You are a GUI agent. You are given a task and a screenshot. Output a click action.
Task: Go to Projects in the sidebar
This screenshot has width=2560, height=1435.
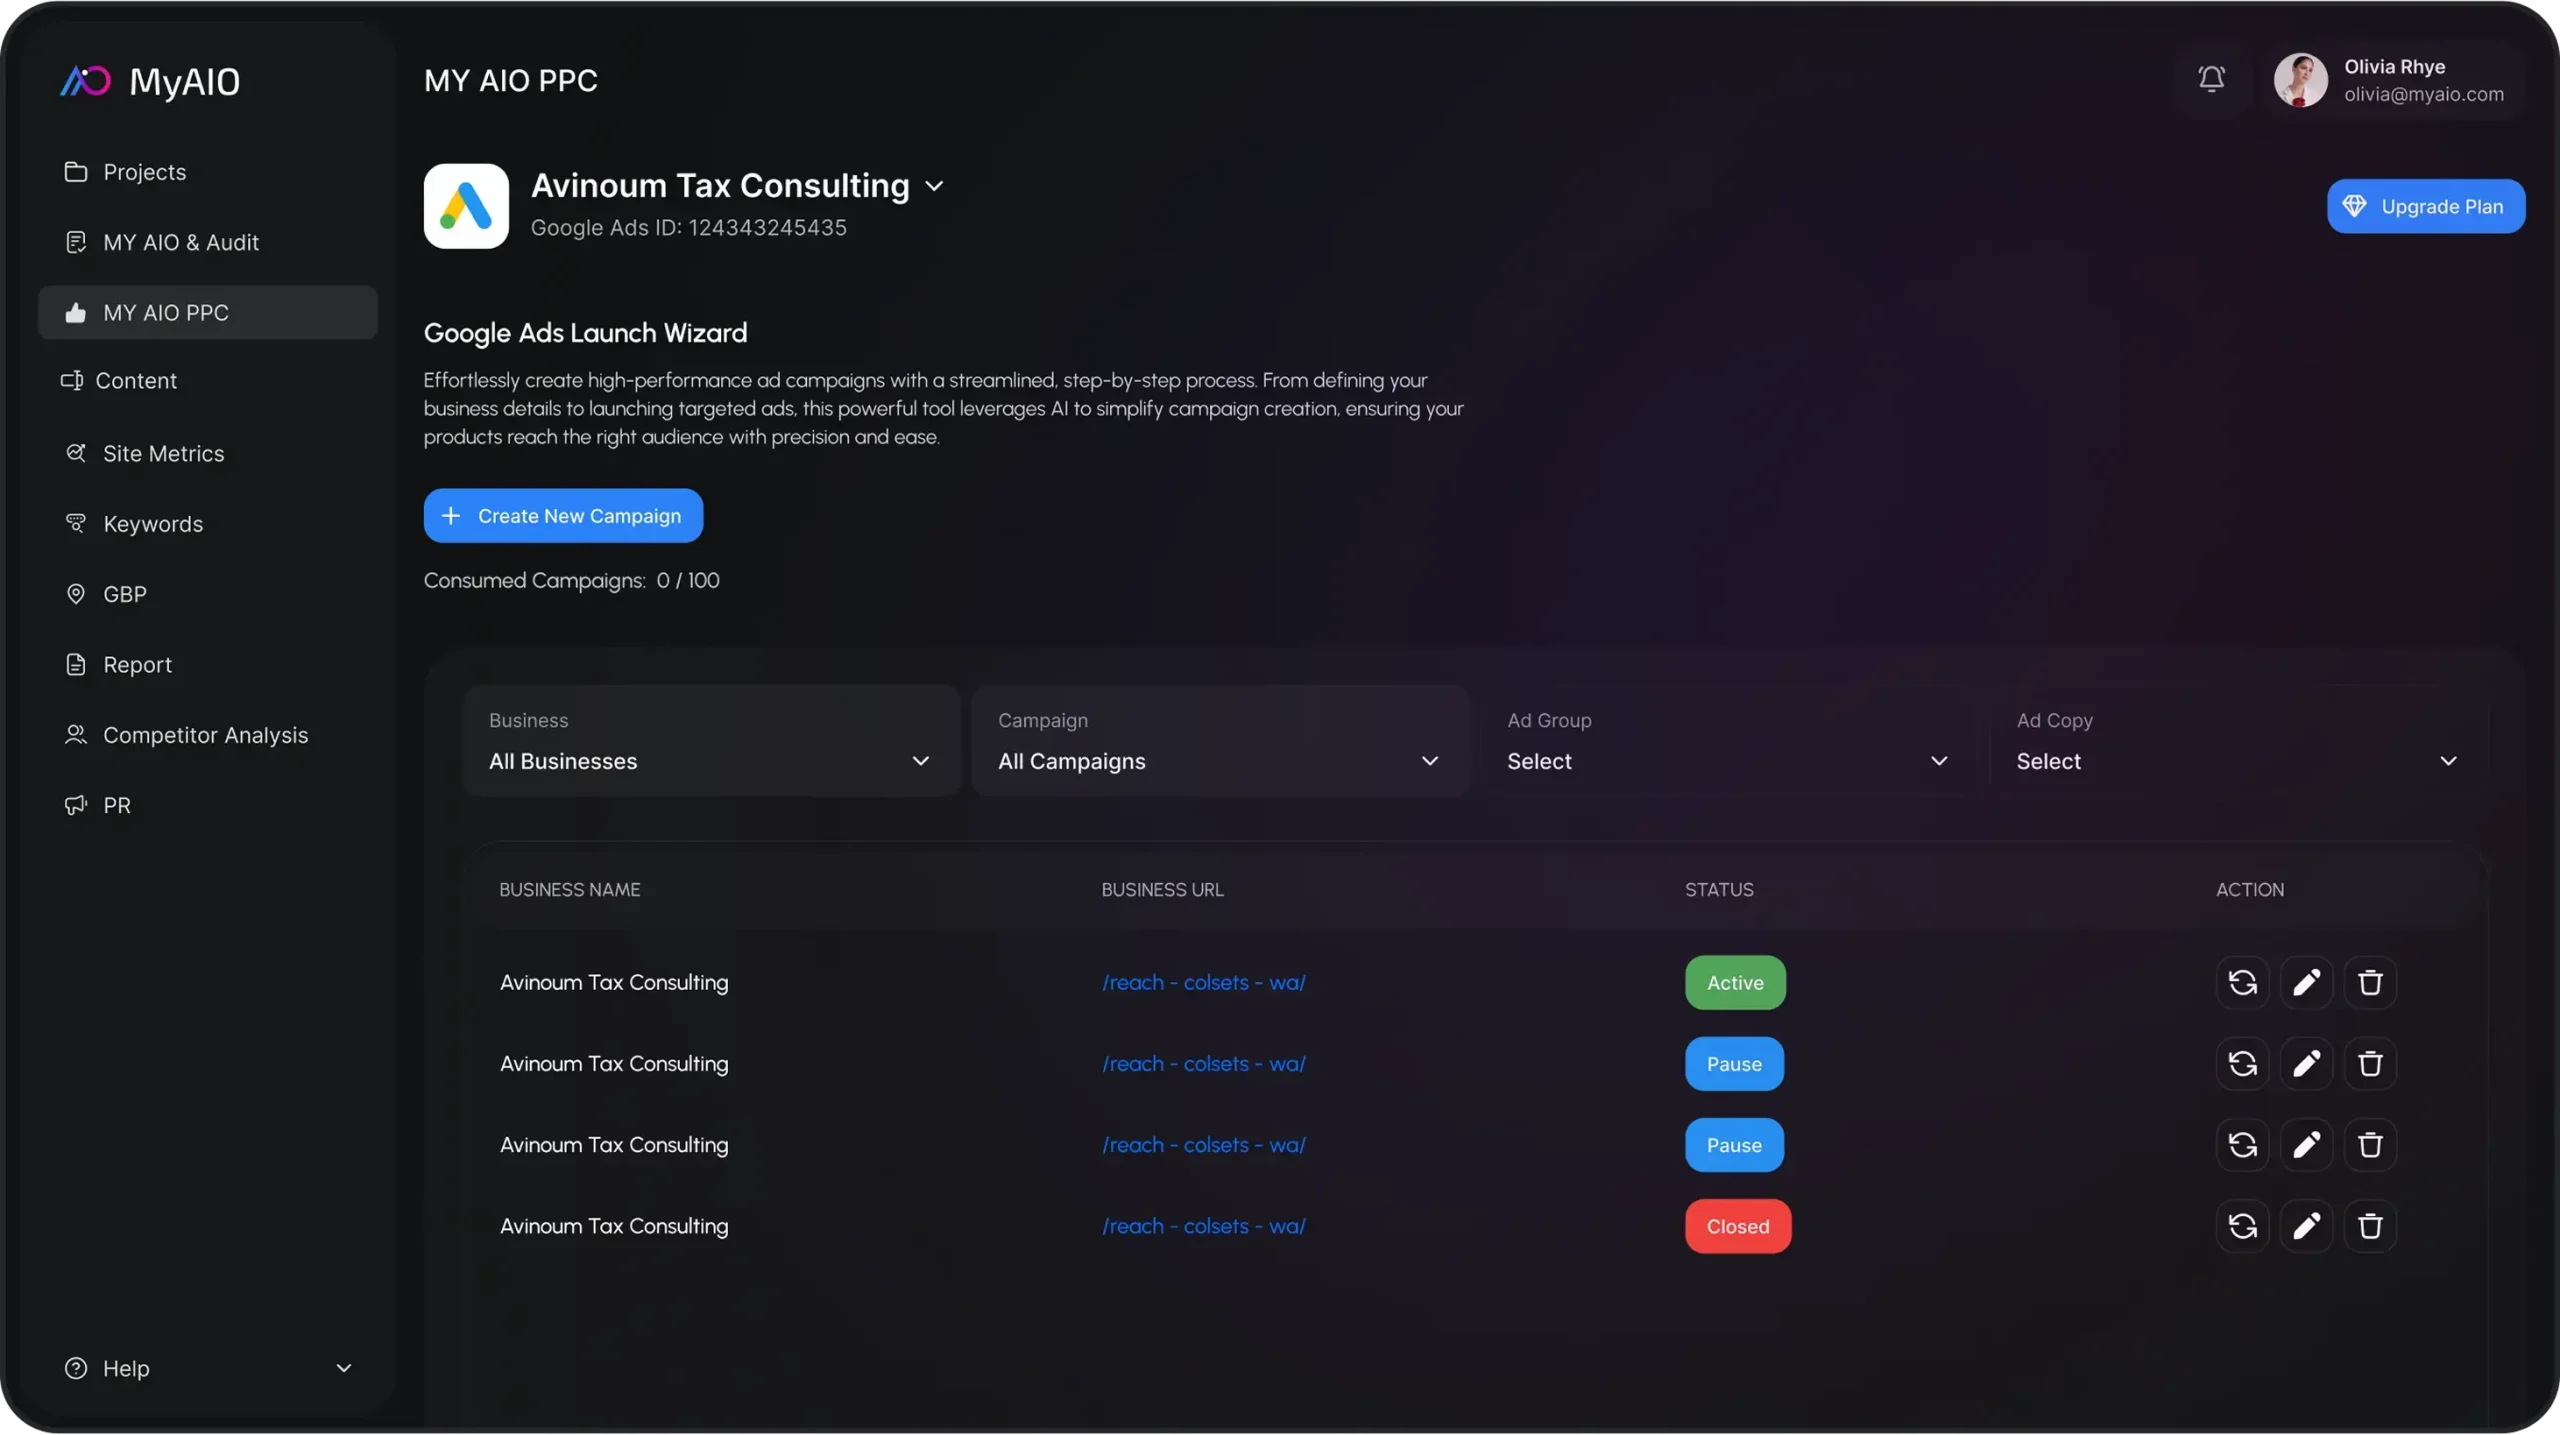[208, 172]
